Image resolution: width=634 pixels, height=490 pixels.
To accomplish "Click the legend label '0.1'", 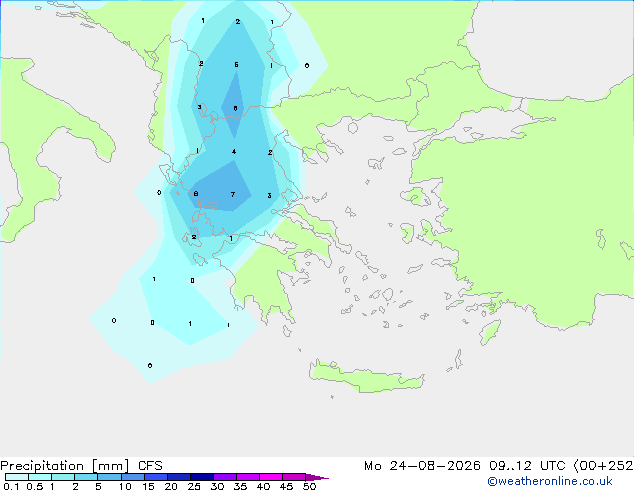I will pyautogui.click(x=11, y=486).
